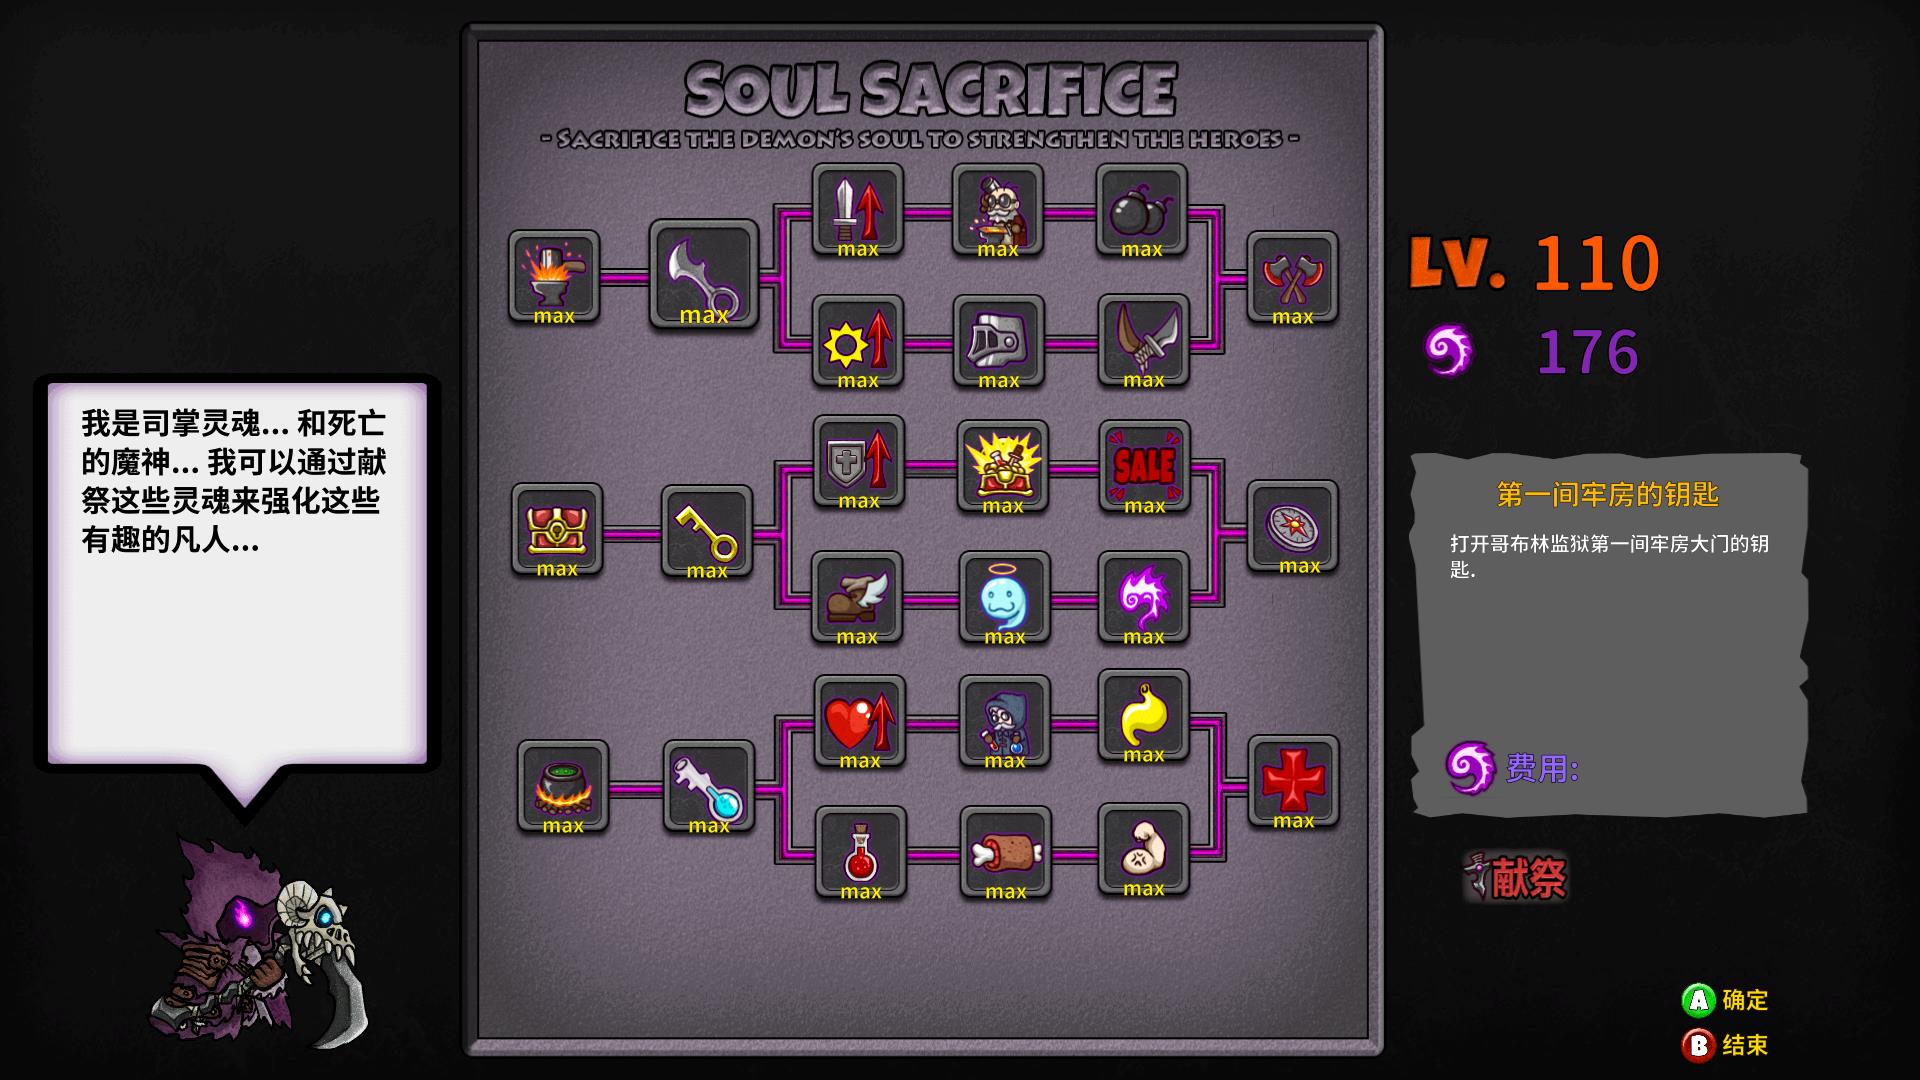Click the golden key skill node
Screen dimensions: 1920x1080
point(707,531)
